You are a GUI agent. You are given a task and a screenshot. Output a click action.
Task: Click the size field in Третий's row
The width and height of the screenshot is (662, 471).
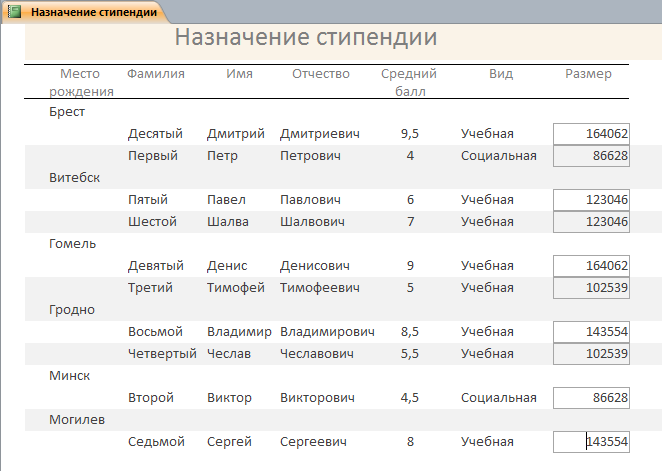(591, 288)
